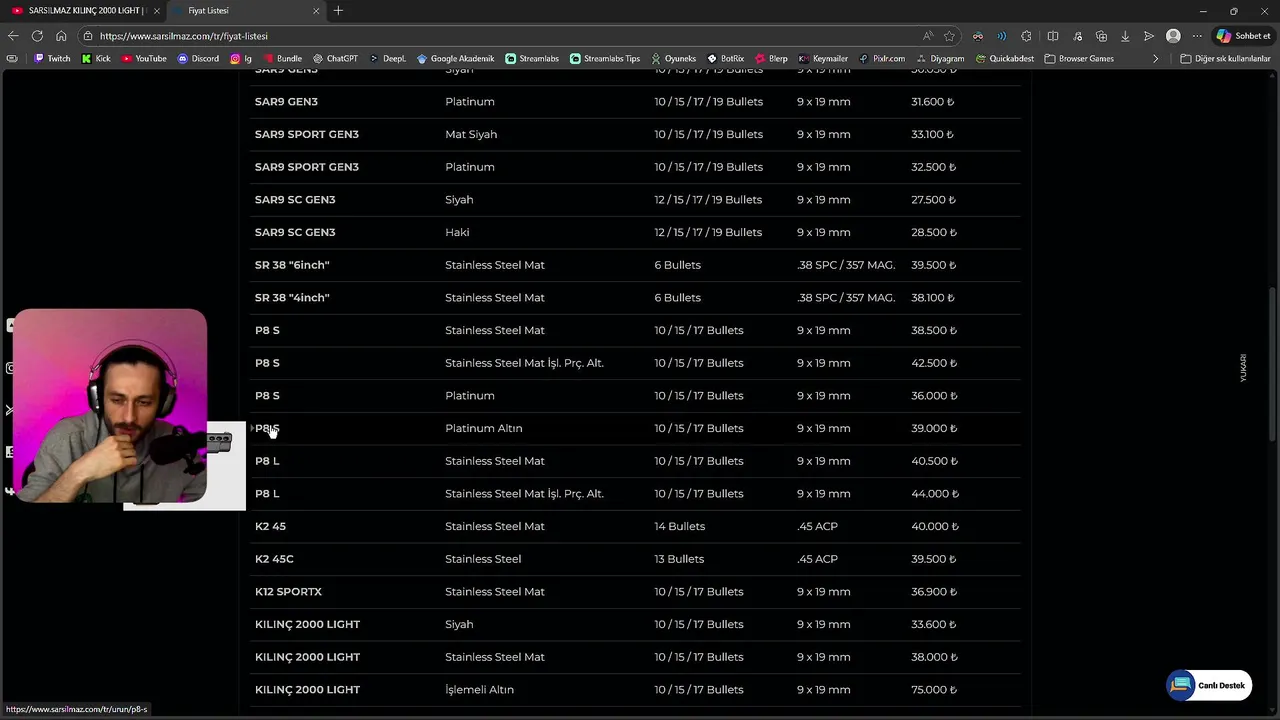Click the leftmost bookmarks bar battery-shaped icon
The image size is (1280, 720).
pyautogui.click(x=12, y=59)
